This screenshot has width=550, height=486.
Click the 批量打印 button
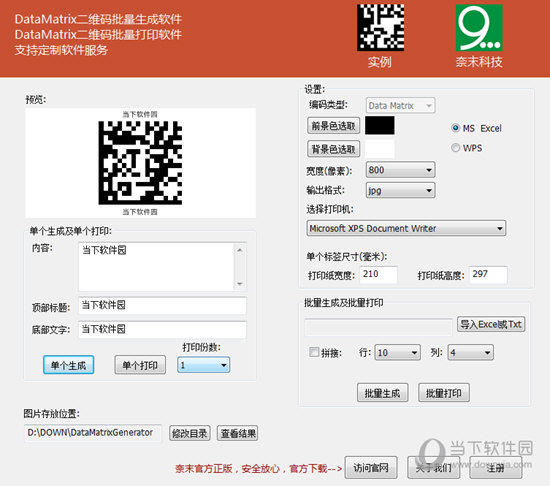[444, 393]
